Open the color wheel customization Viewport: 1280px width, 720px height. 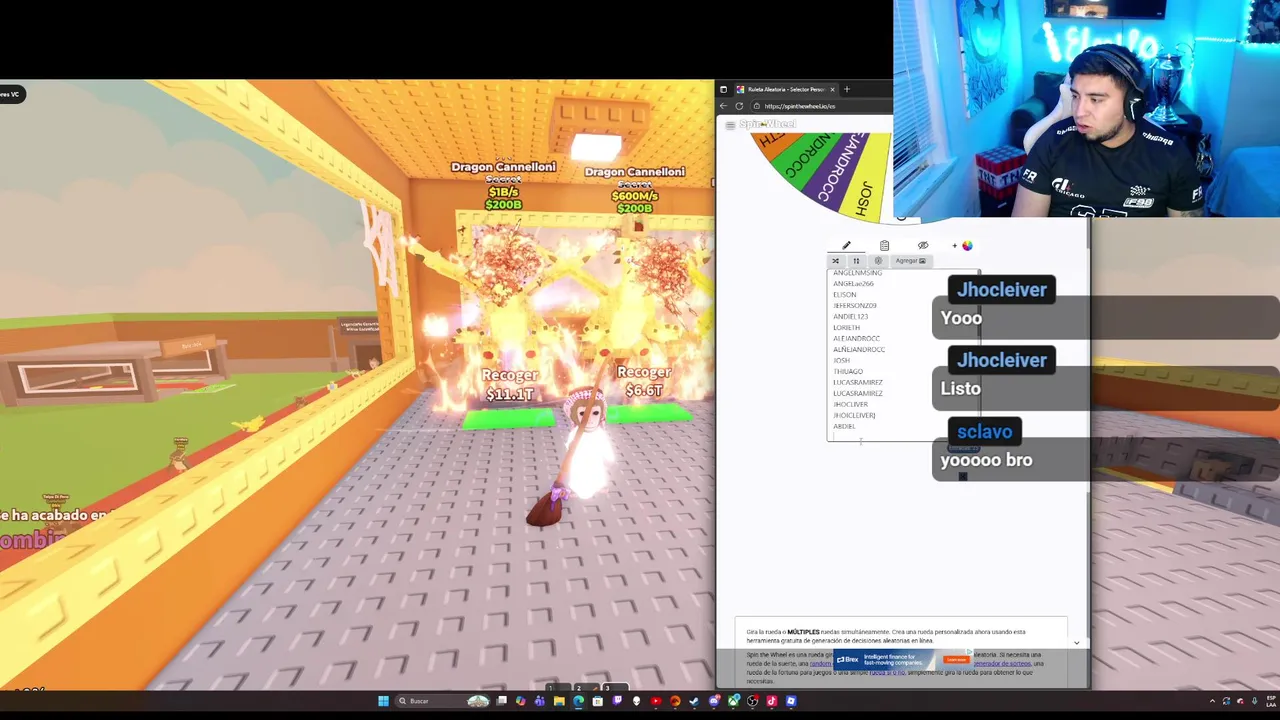pyautogui.click(x=967, y=246)
